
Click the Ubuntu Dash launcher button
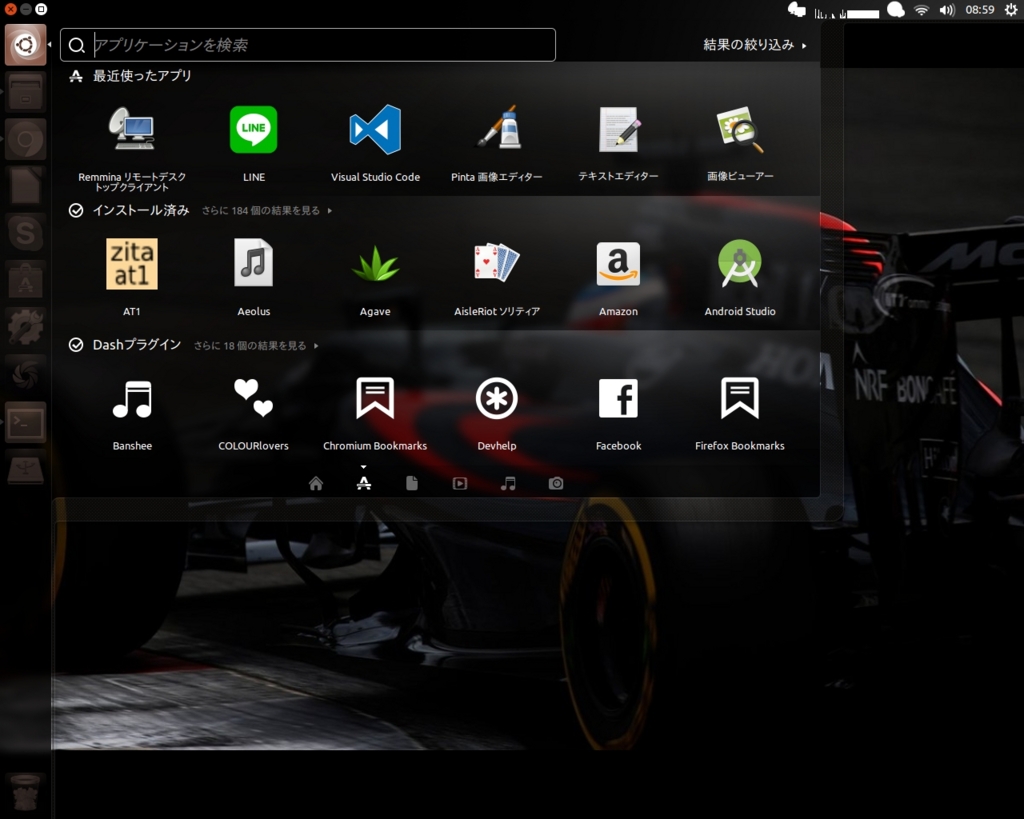(25, 45)
